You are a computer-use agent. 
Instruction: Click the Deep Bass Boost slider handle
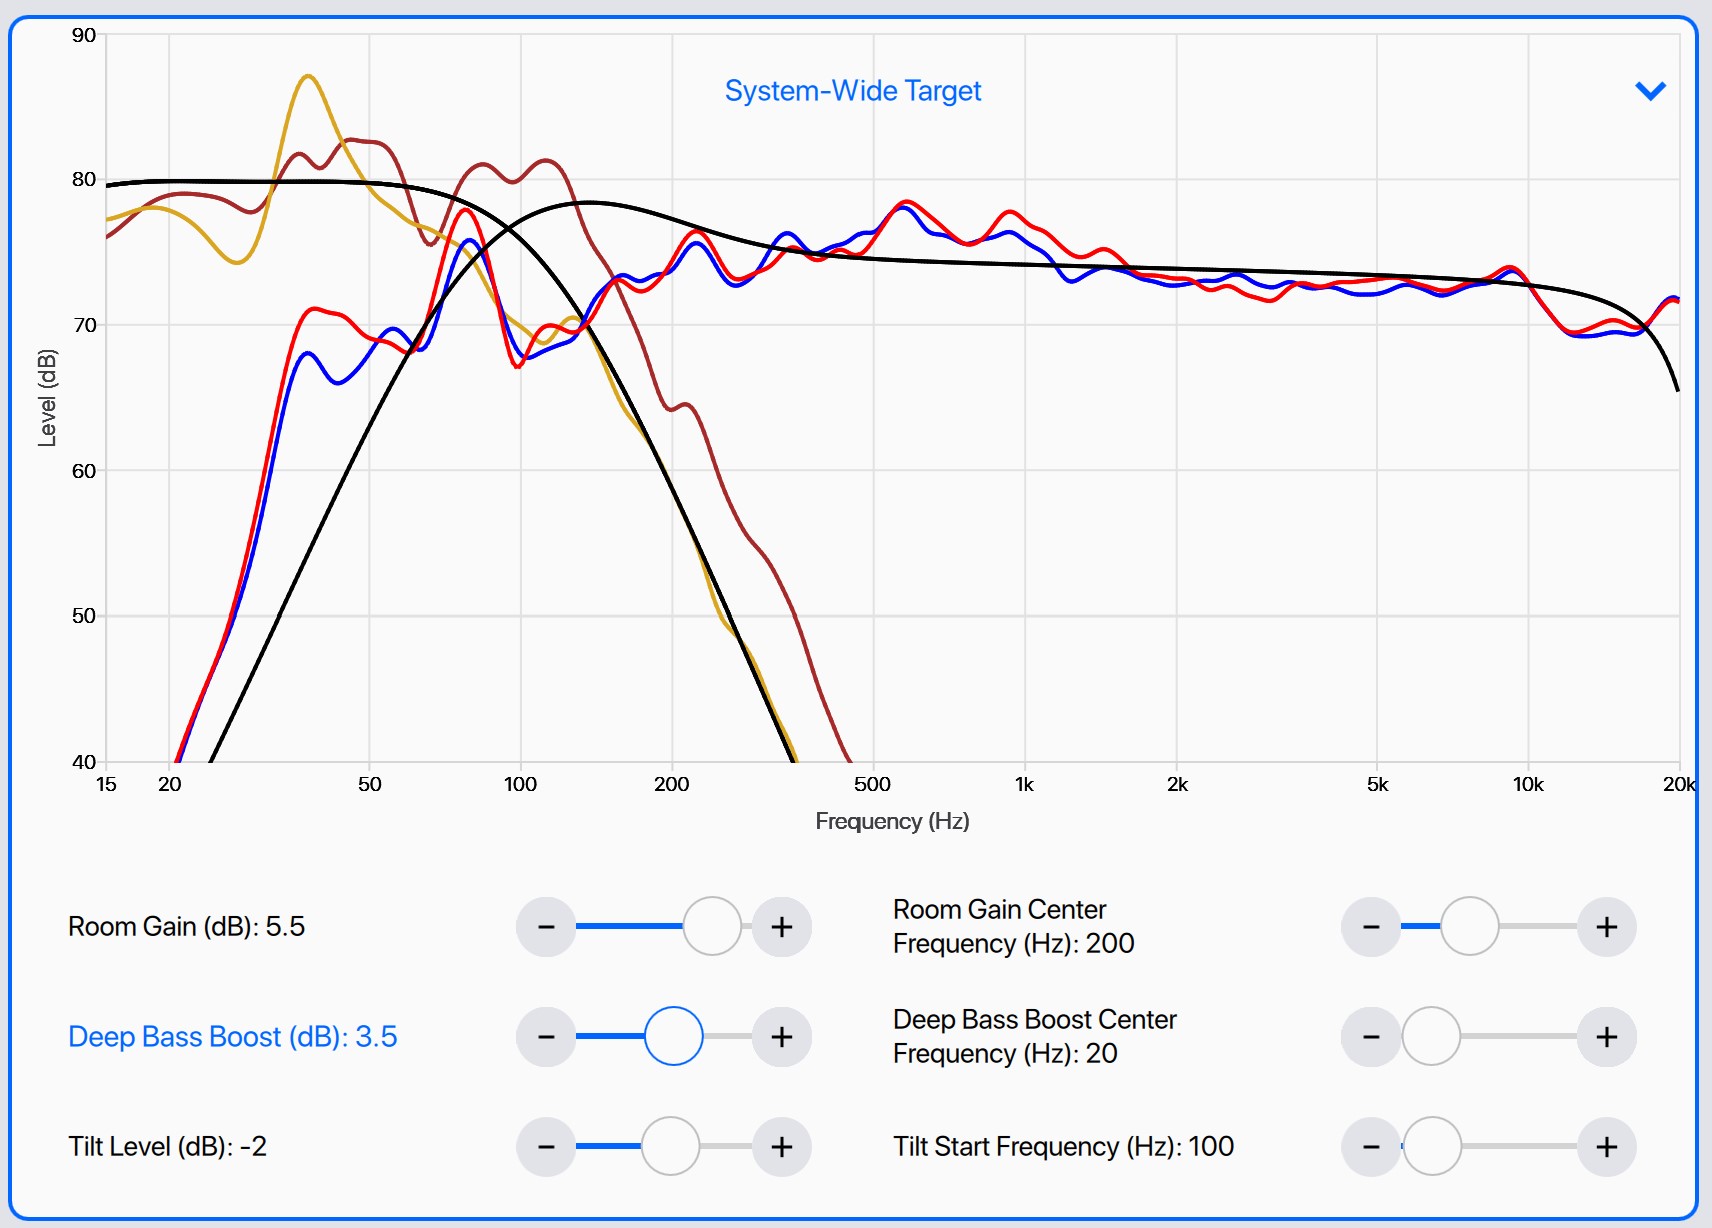(x=674, y=1037)
